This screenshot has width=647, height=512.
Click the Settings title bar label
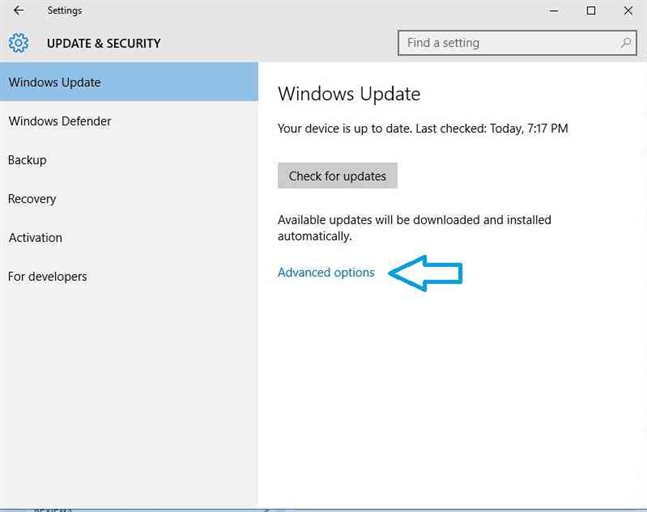(64, 11)
